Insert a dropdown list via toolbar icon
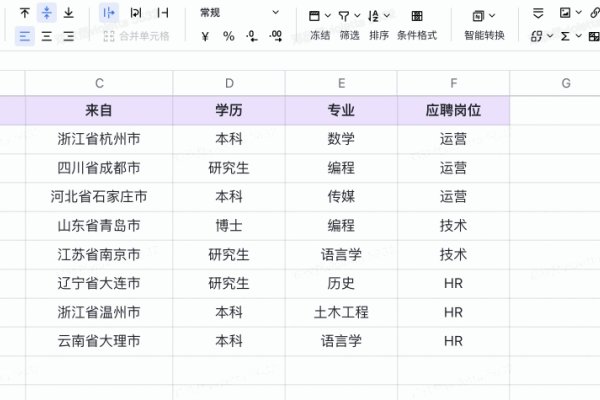Viewport: 600px width, 400px height. [538, 13]
